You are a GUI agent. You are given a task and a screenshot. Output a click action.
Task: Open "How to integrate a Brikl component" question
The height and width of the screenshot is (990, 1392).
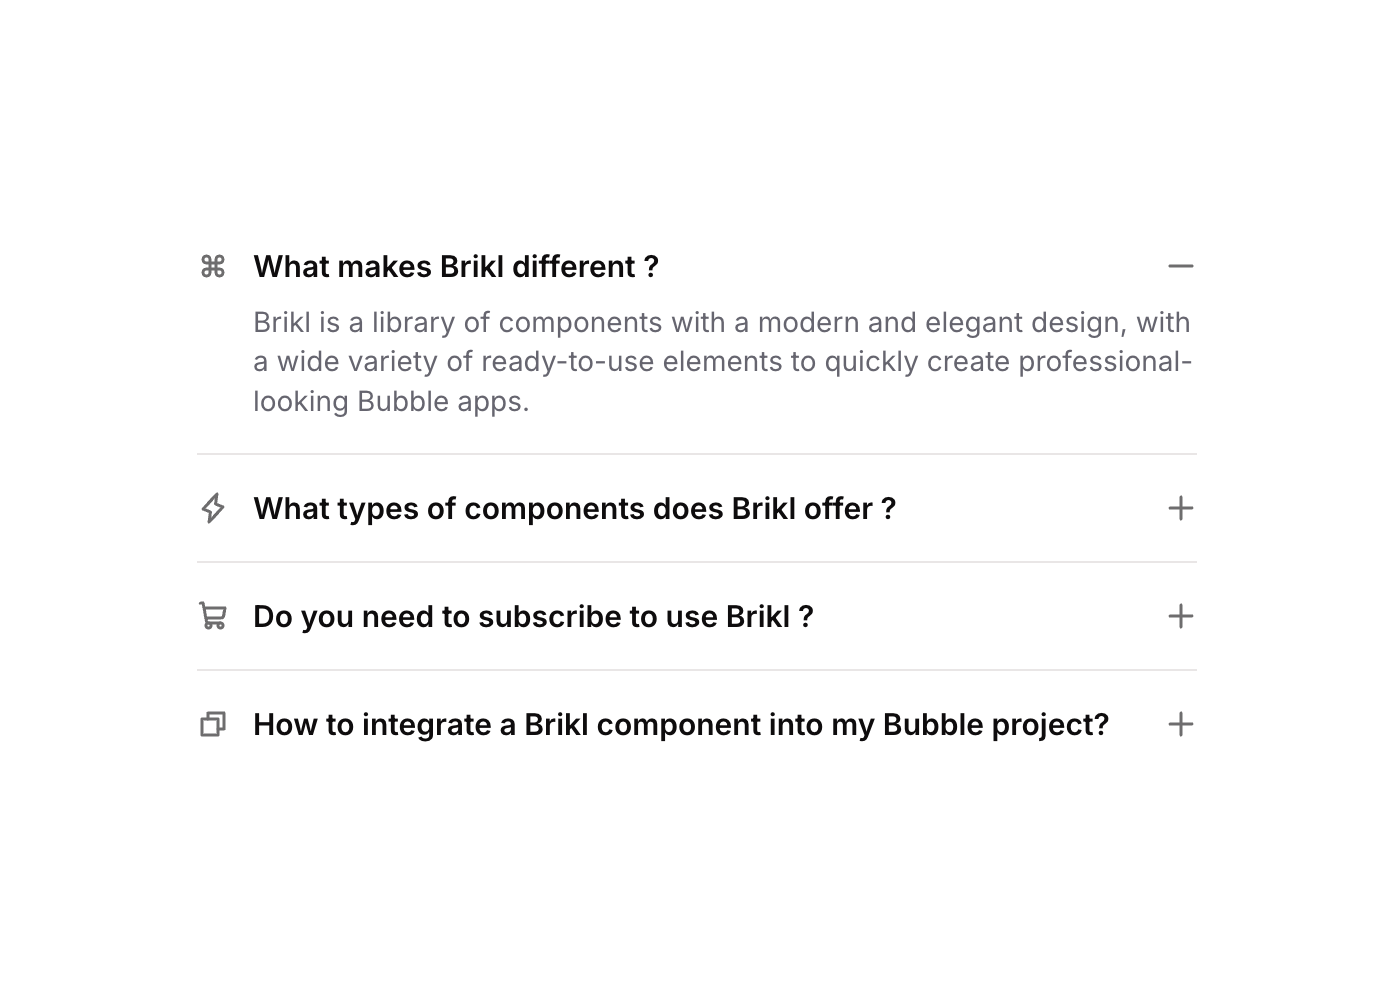(x=681, y=725)
